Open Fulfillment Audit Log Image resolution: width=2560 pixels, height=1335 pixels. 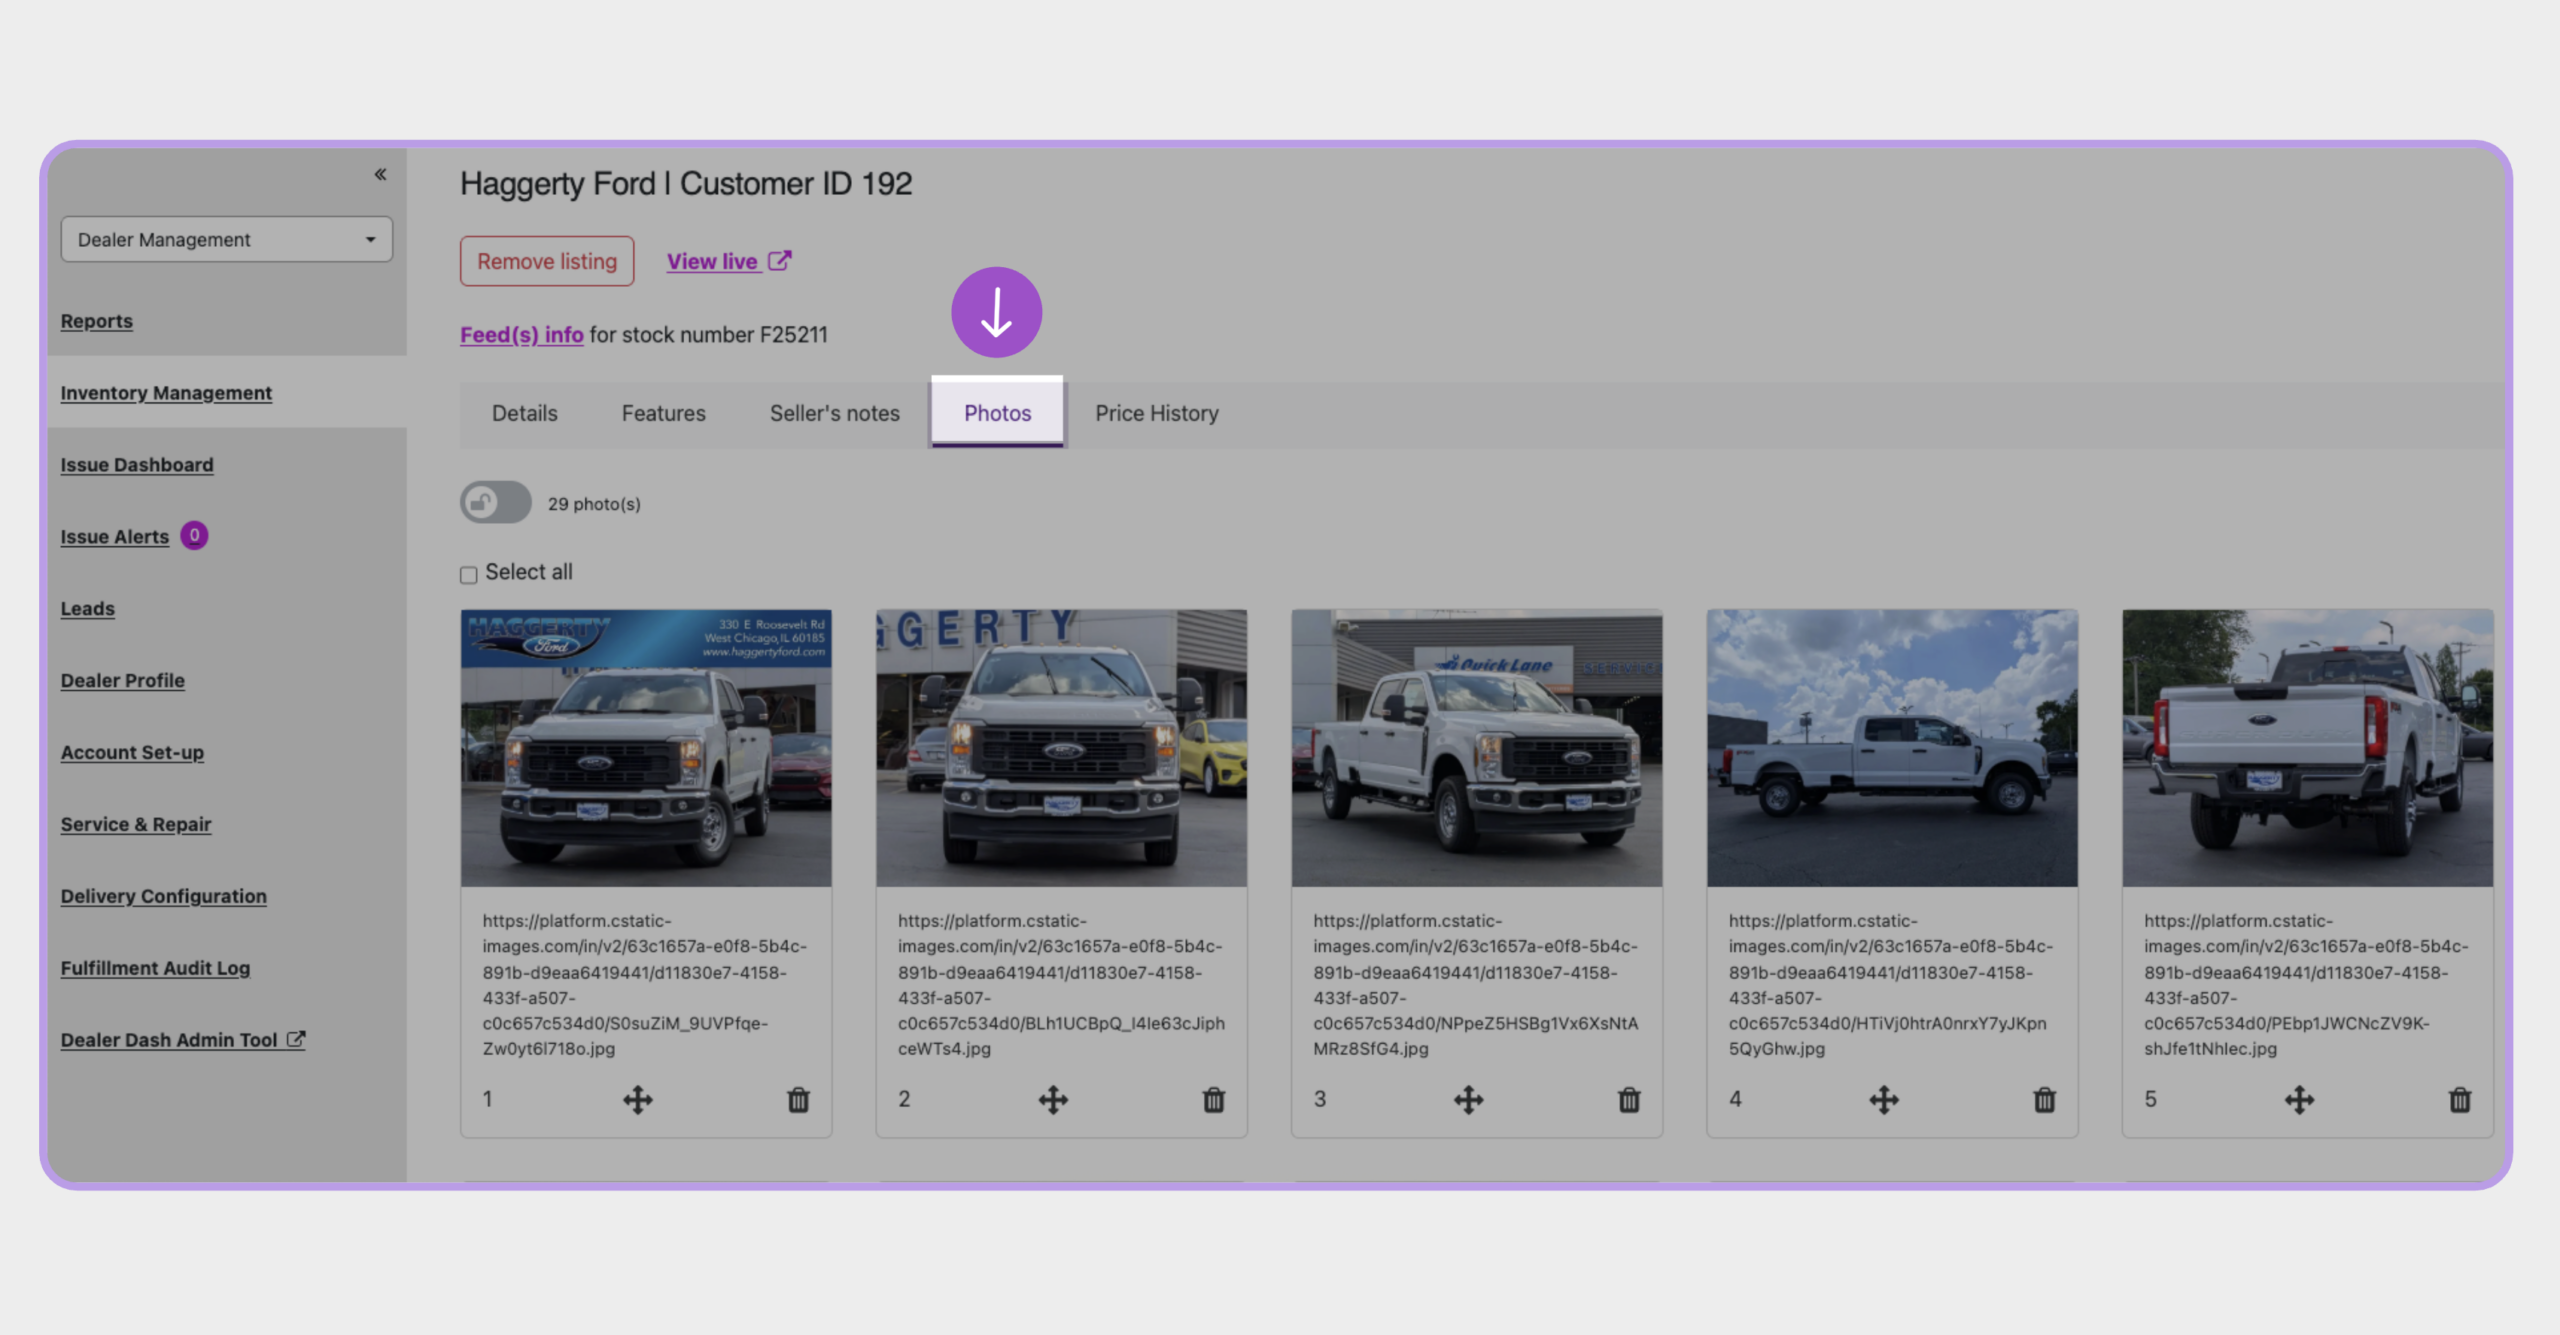[x=155, y=969]
